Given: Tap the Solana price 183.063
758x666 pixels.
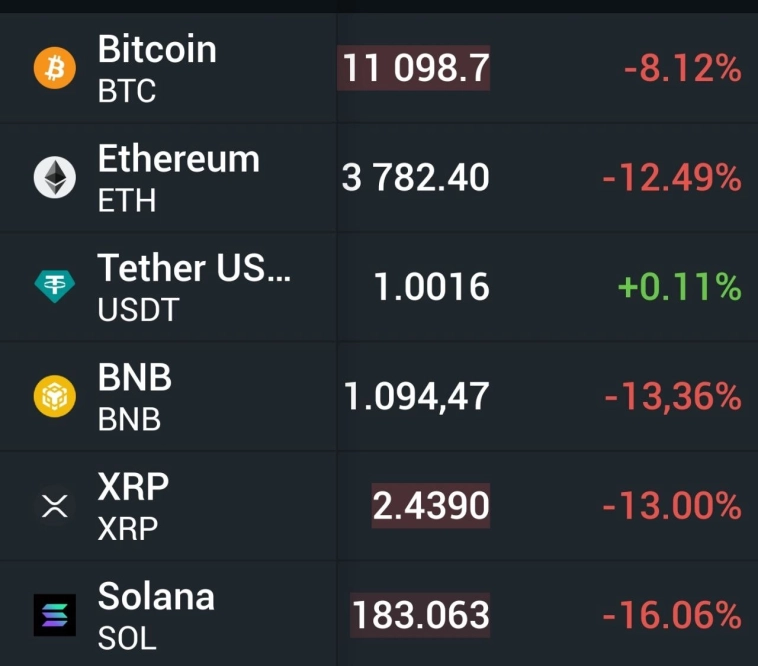Looking at the screenshot, I should point(420,615).
